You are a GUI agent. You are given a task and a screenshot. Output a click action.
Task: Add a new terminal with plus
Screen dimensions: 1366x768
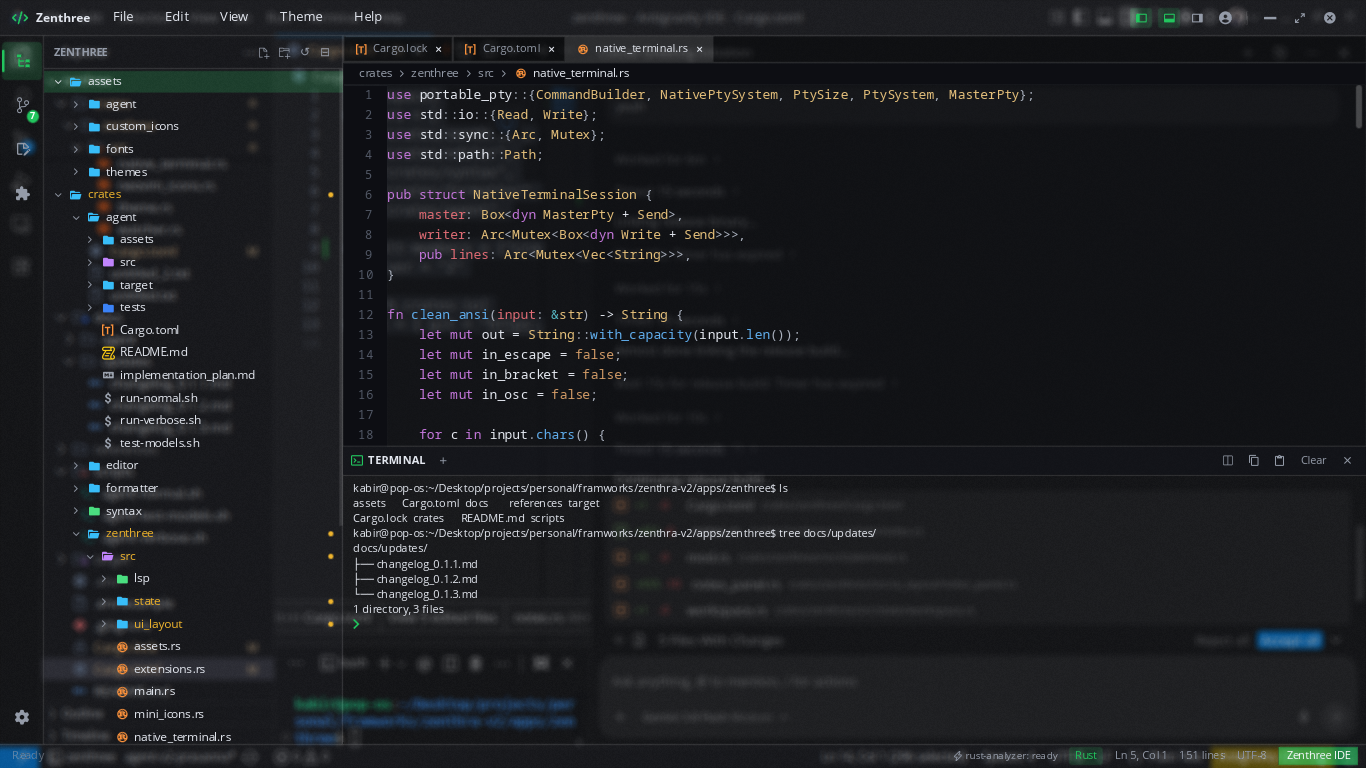click(443, 461)
